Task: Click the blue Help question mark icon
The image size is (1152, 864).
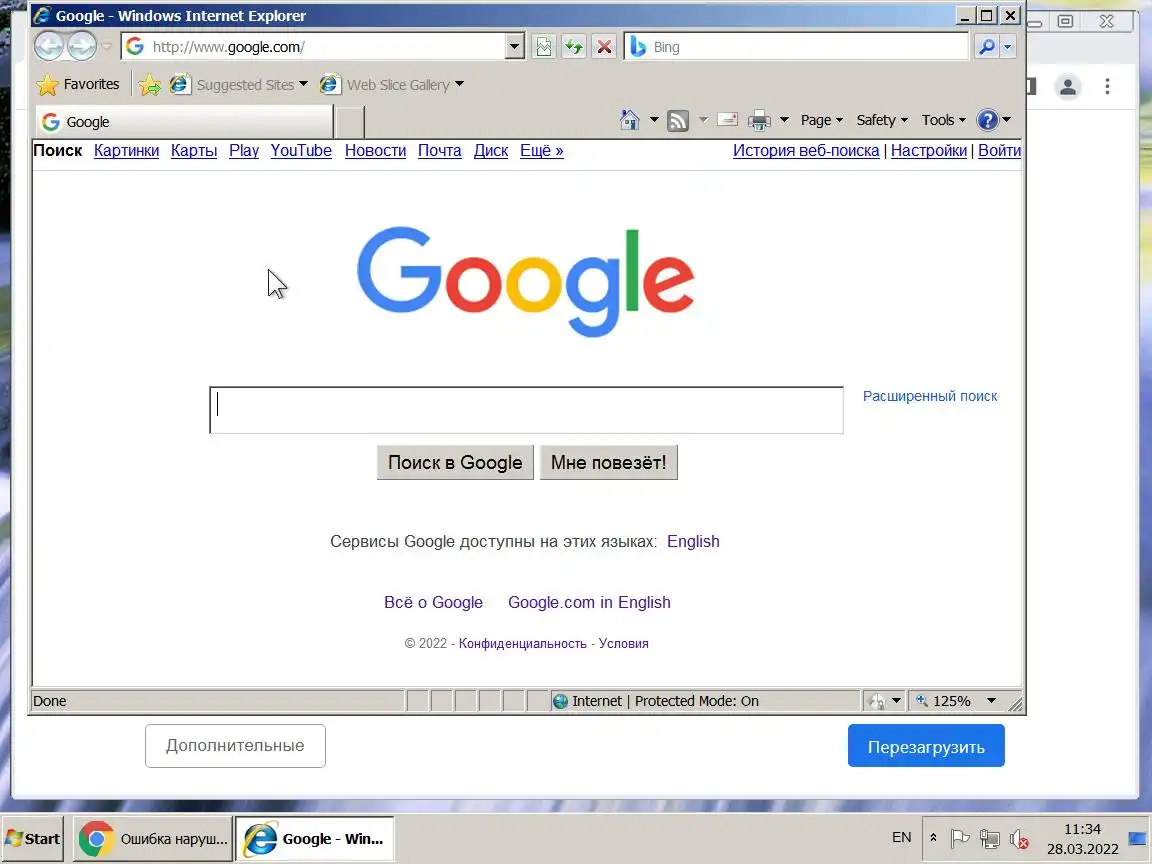Action: (x=987, y=120)
